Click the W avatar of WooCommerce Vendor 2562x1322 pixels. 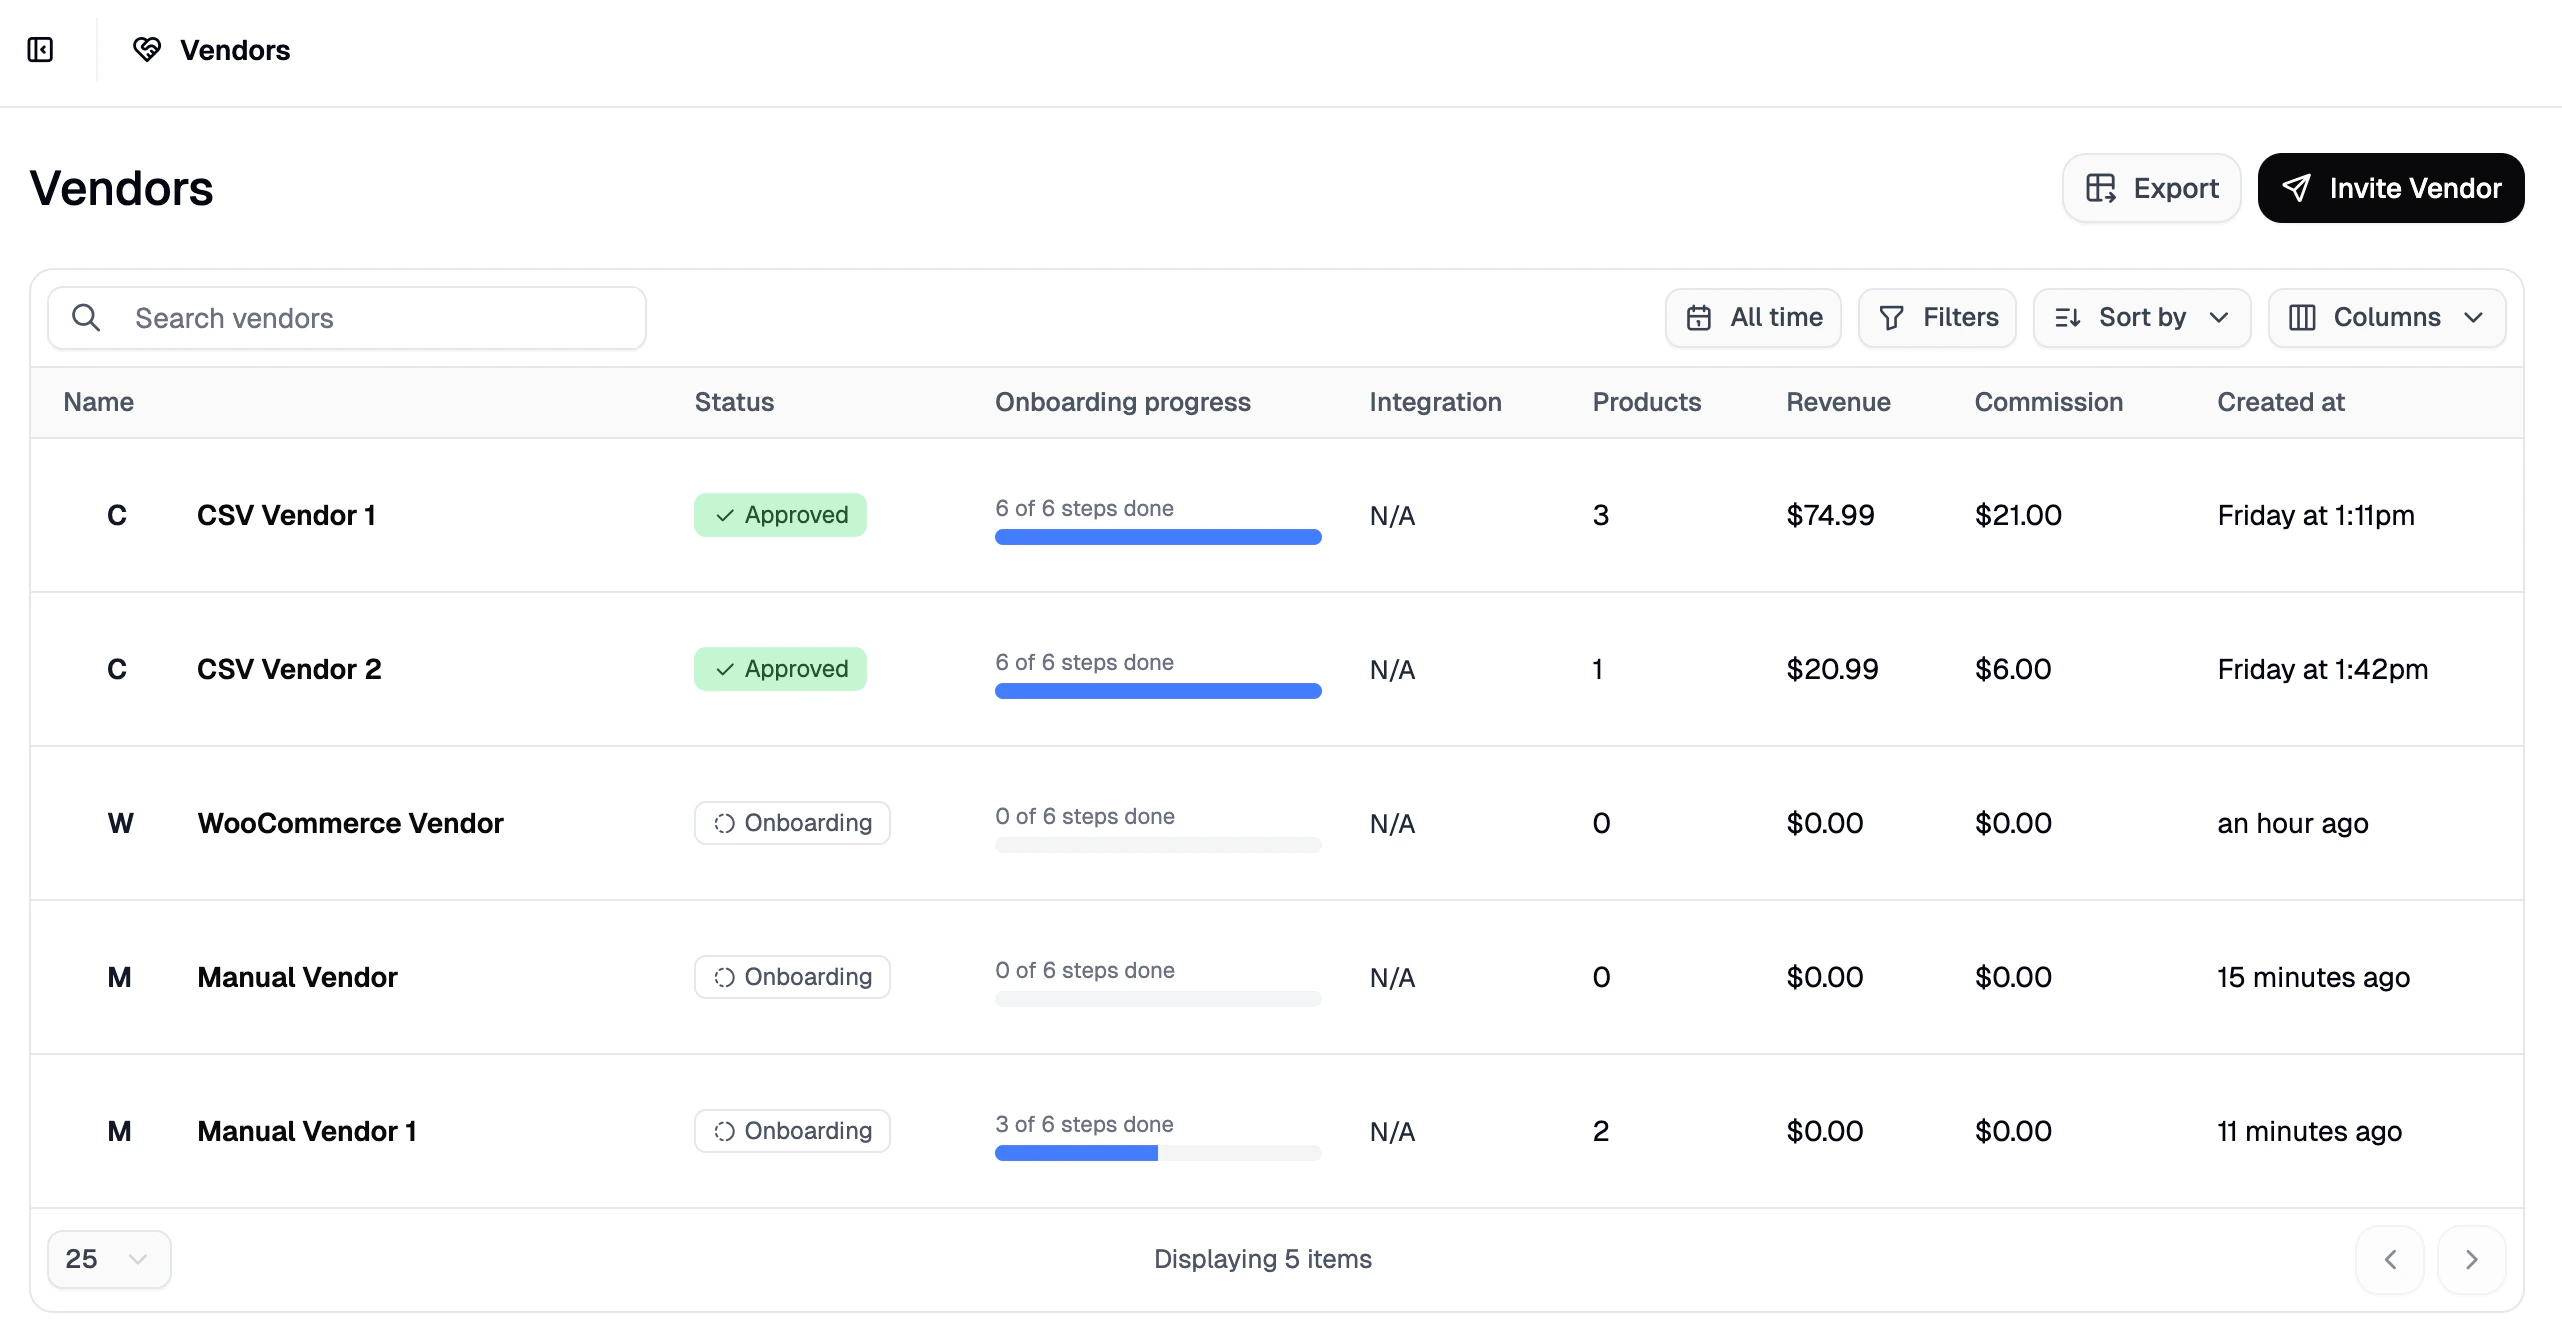(120, 823)
